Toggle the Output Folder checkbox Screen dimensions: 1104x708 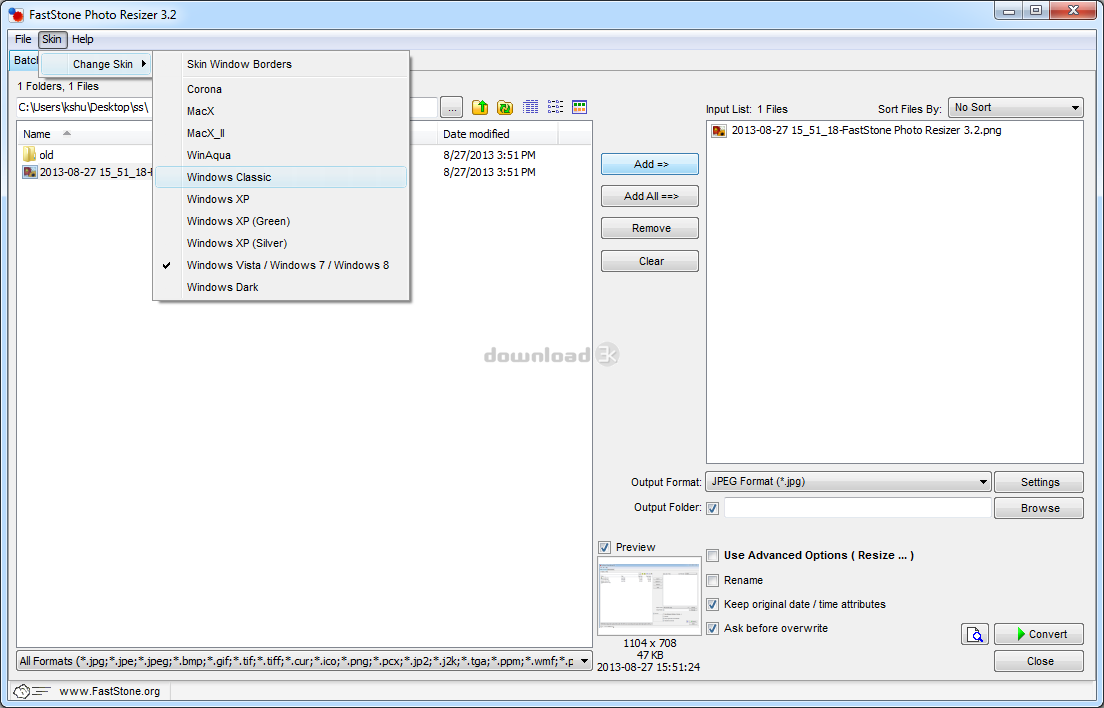click(713, 507)
